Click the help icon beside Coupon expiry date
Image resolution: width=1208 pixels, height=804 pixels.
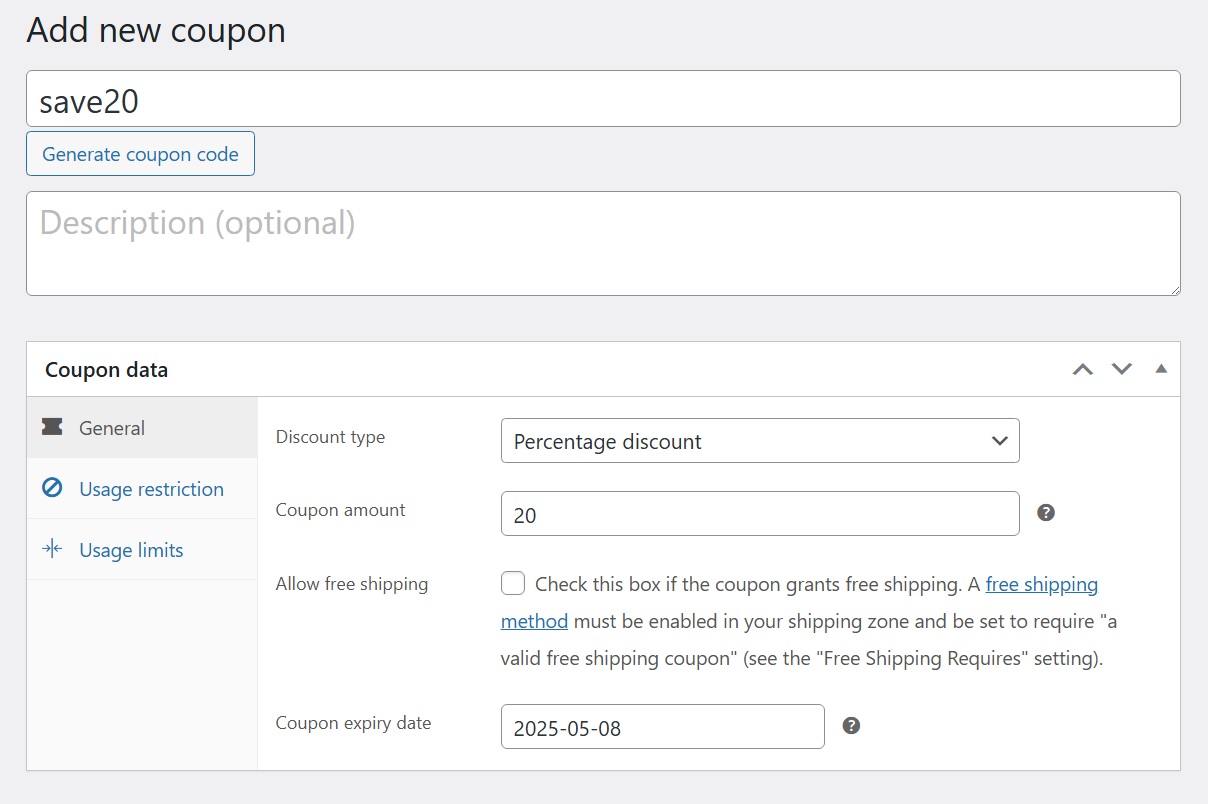tap(851, 726)
